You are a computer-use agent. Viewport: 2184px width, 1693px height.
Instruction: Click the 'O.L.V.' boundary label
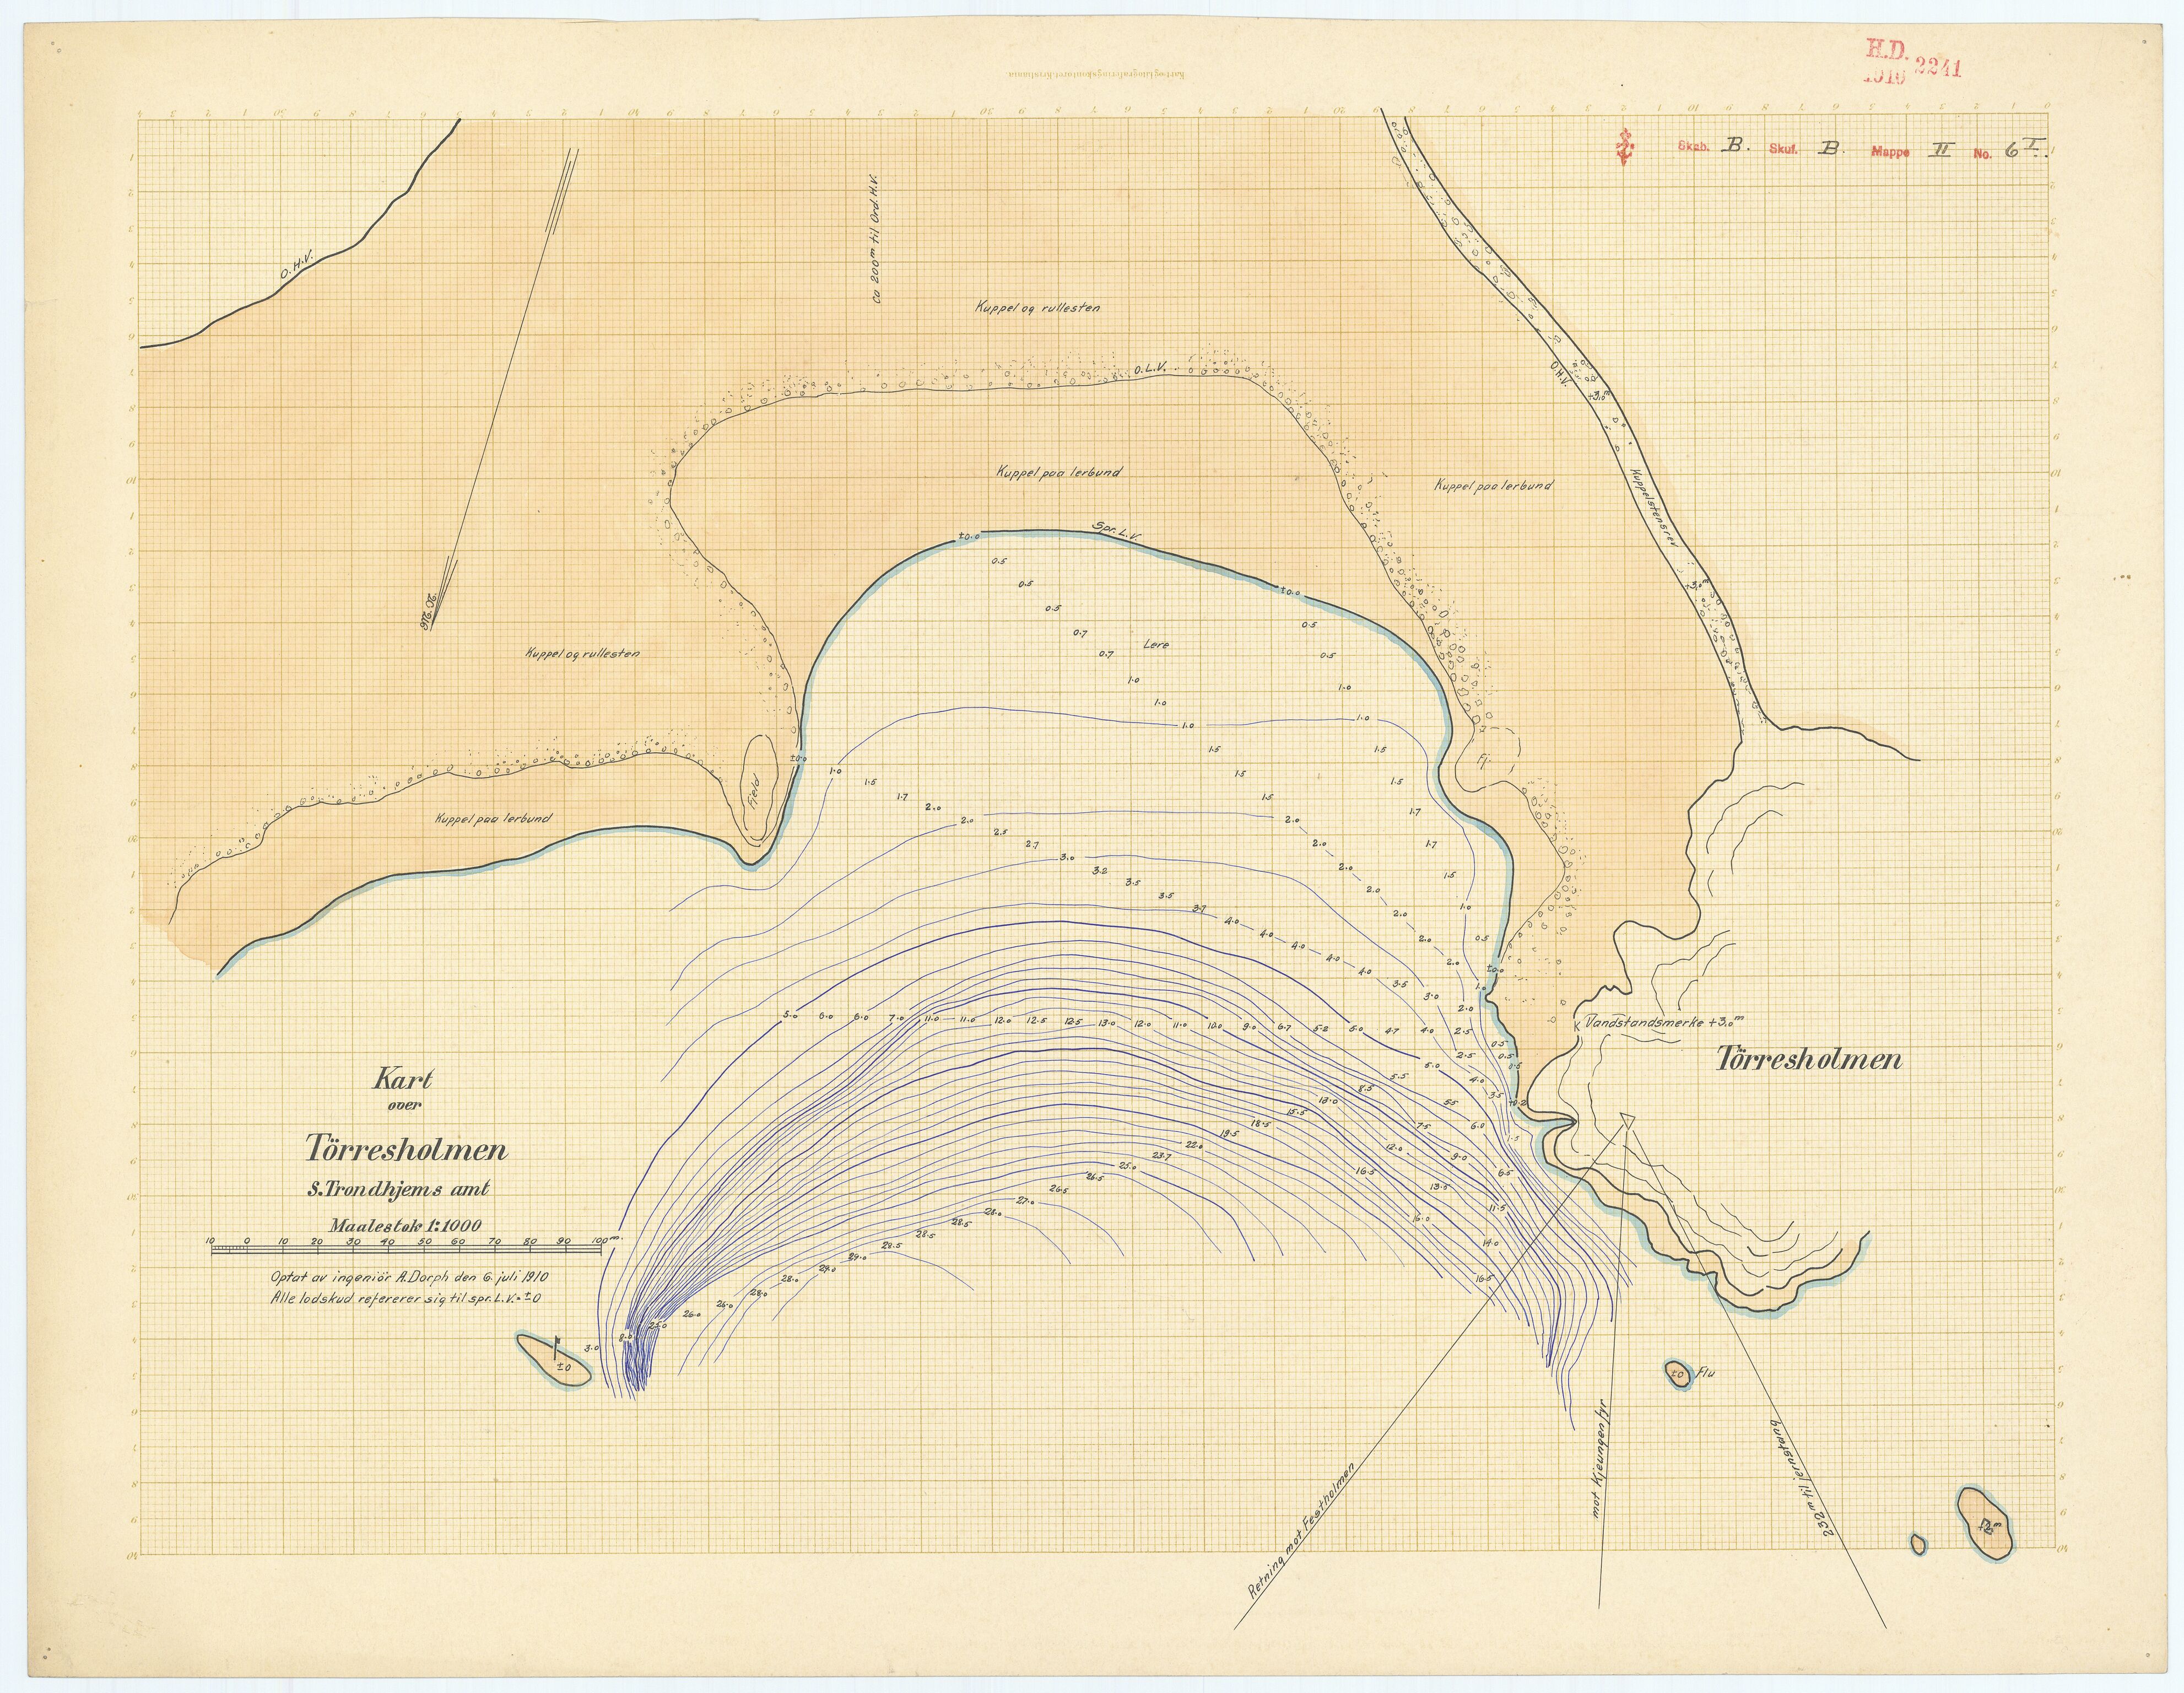[x=1151, y=370]
